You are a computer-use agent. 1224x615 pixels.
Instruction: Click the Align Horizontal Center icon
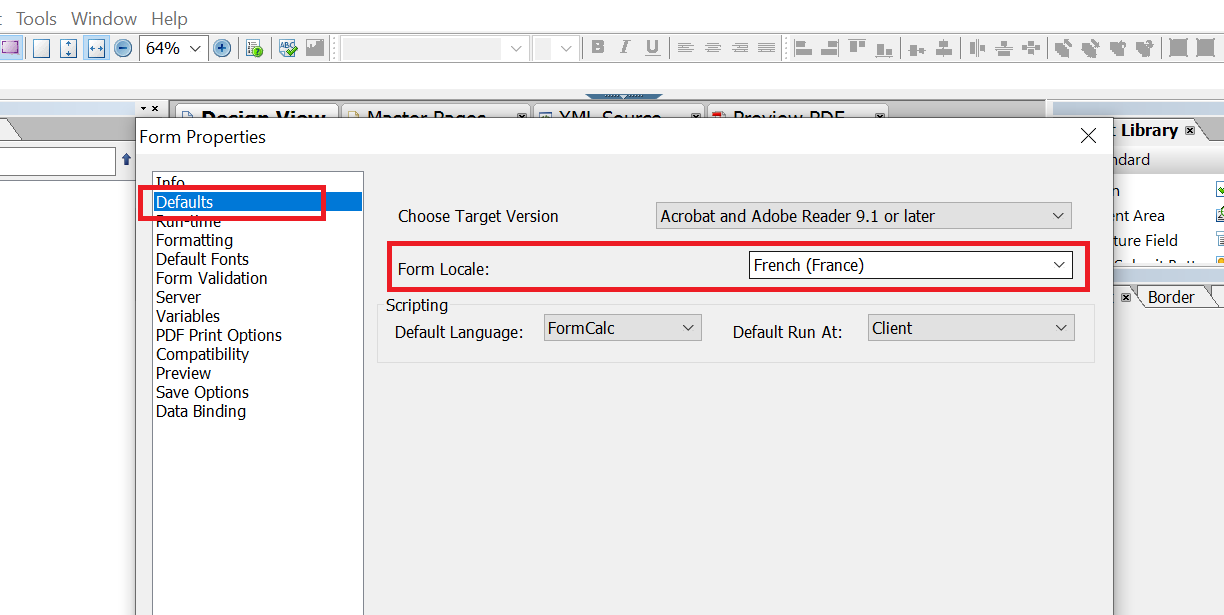click(943, 47)
